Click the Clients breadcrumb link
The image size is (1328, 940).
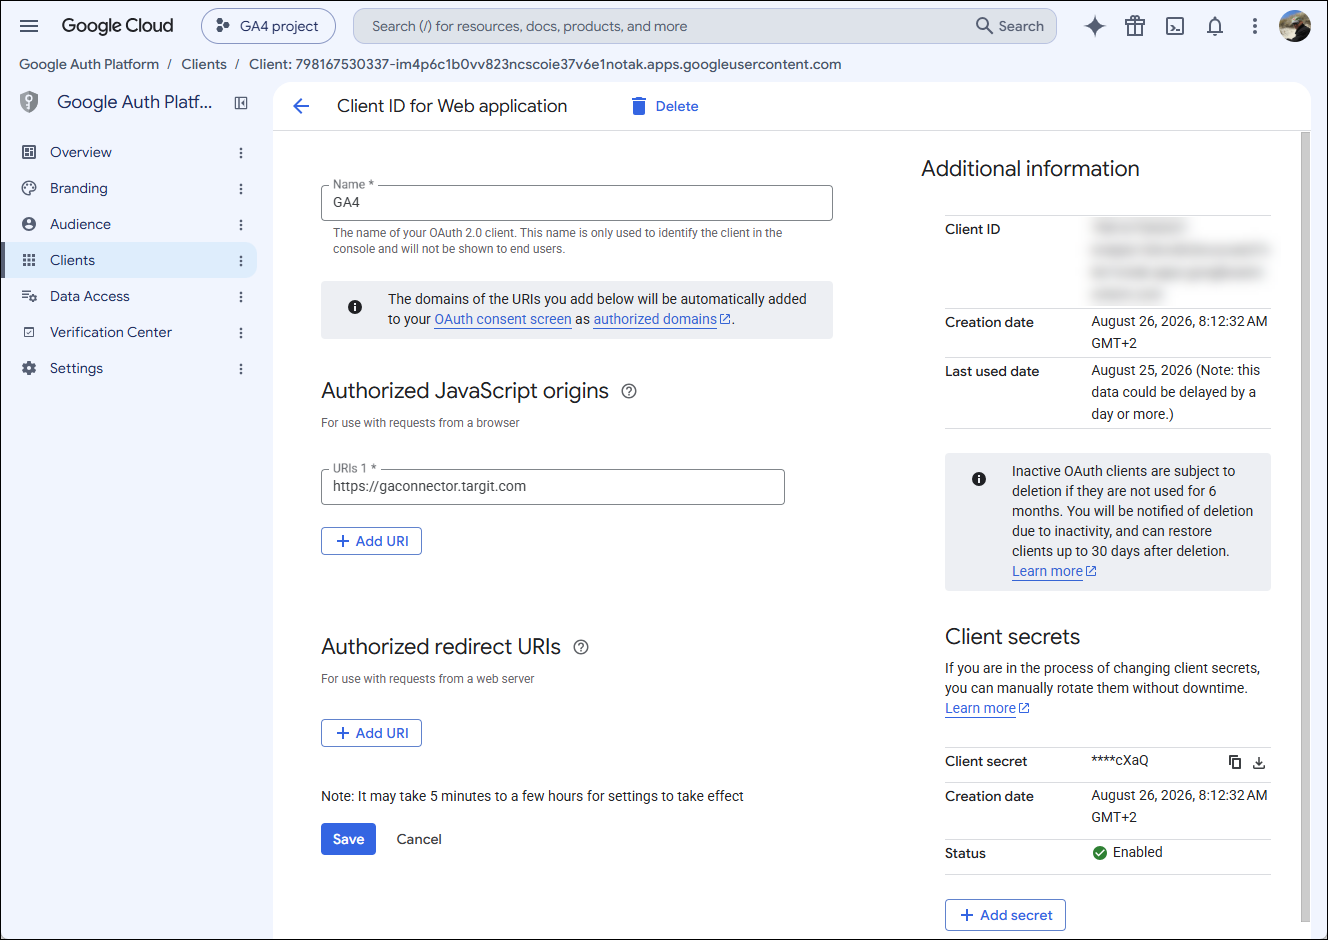204,64
